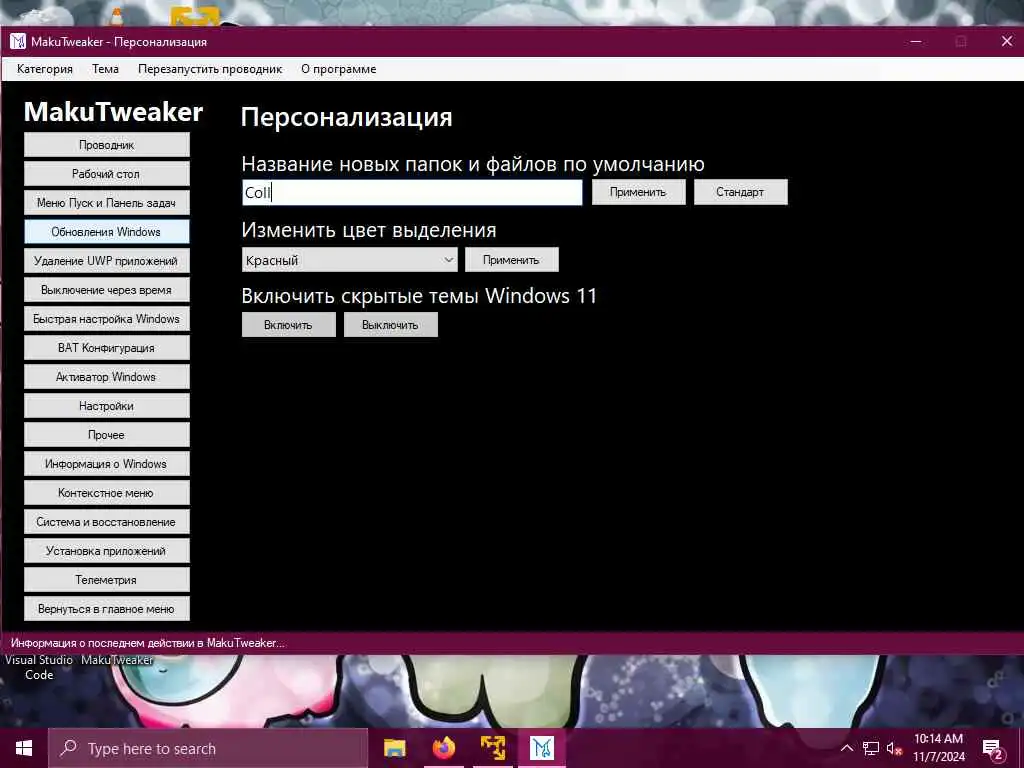Open the Windows Start menu

click(24, 748)
